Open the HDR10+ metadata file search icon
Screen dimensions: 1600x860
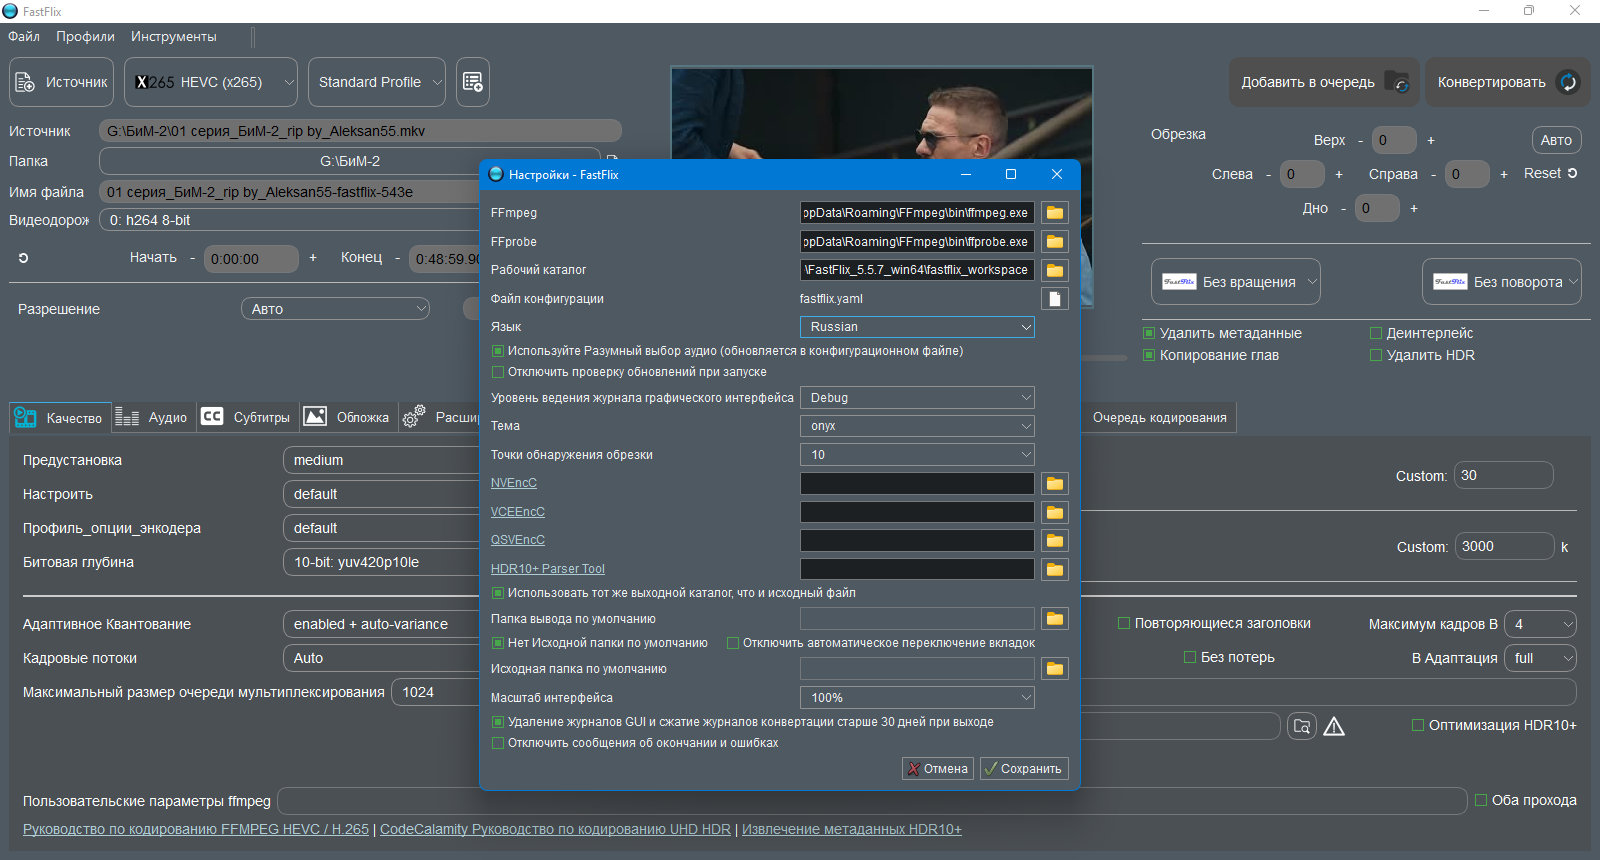1301,727
